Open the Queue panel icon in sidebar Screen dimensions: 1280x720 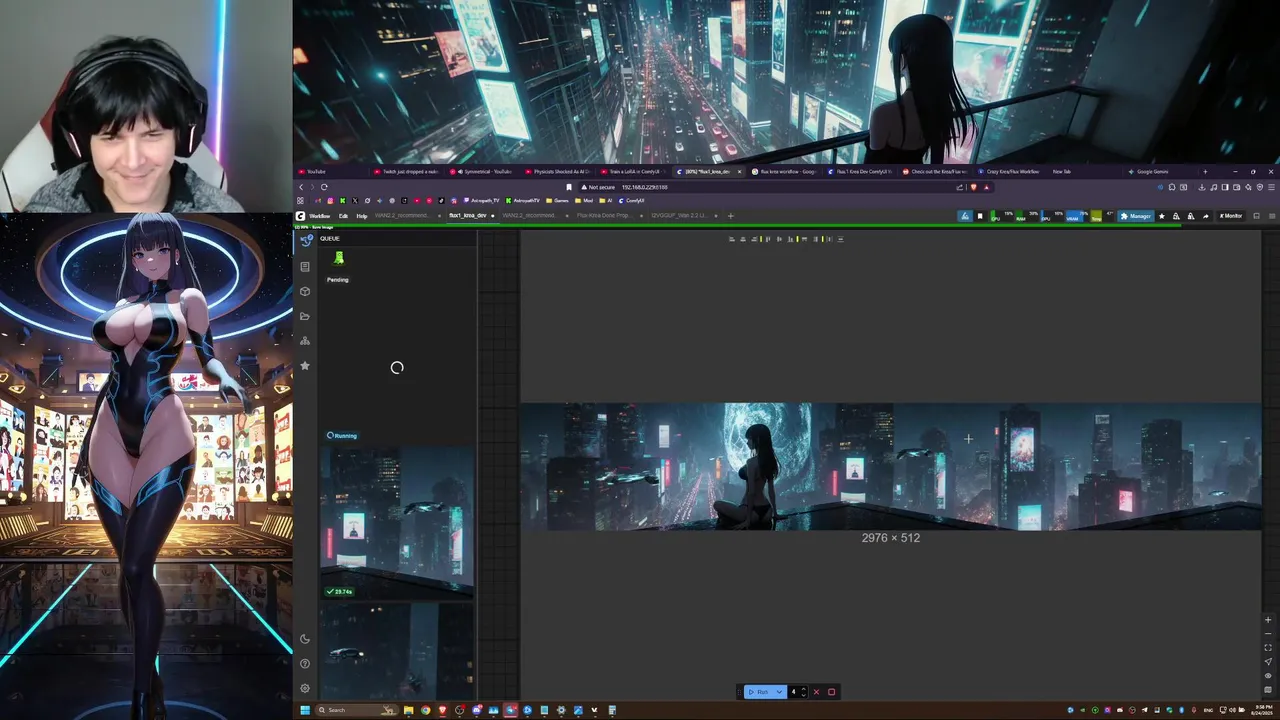point(305,240)
